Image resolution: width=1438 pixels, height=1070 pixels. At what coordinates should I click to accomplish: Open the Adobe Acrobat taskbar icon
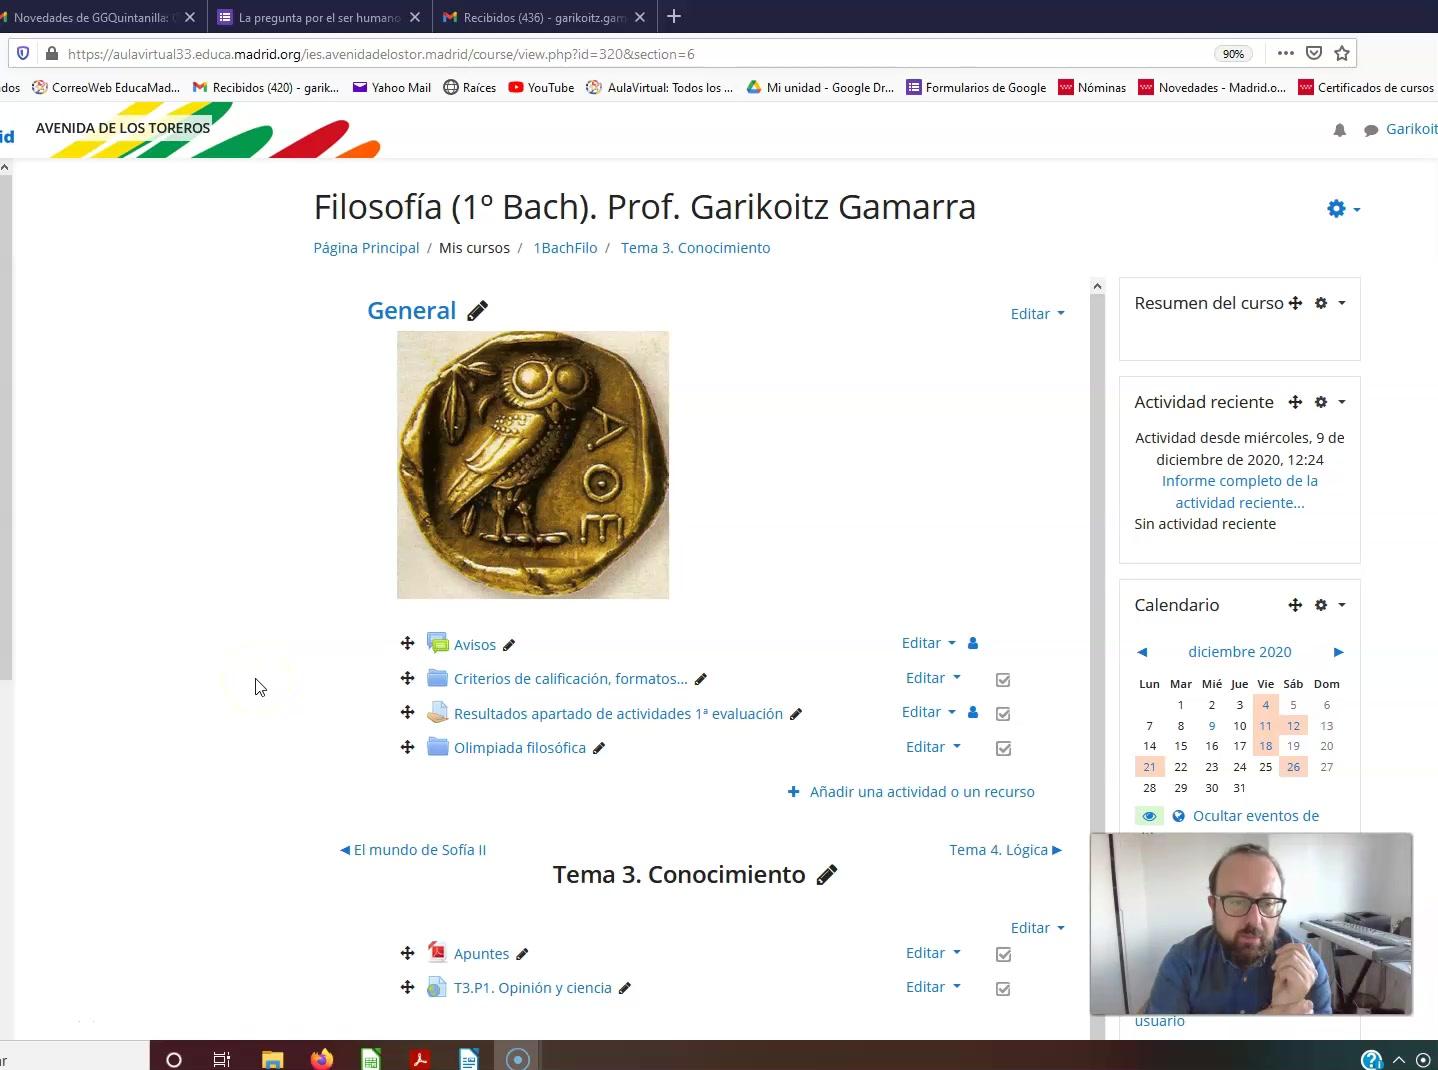[x=420, y=1058]
